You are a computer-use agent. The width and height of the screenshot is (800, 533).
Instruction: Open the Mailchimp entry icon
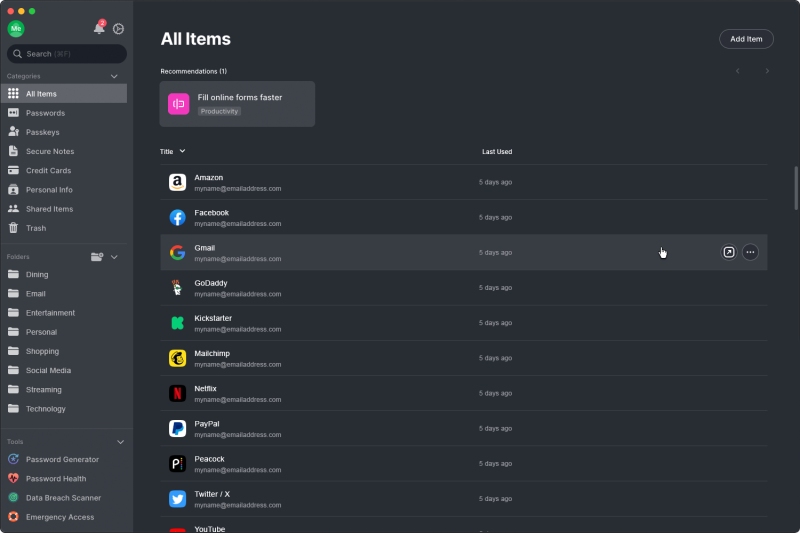coord(178,358)
